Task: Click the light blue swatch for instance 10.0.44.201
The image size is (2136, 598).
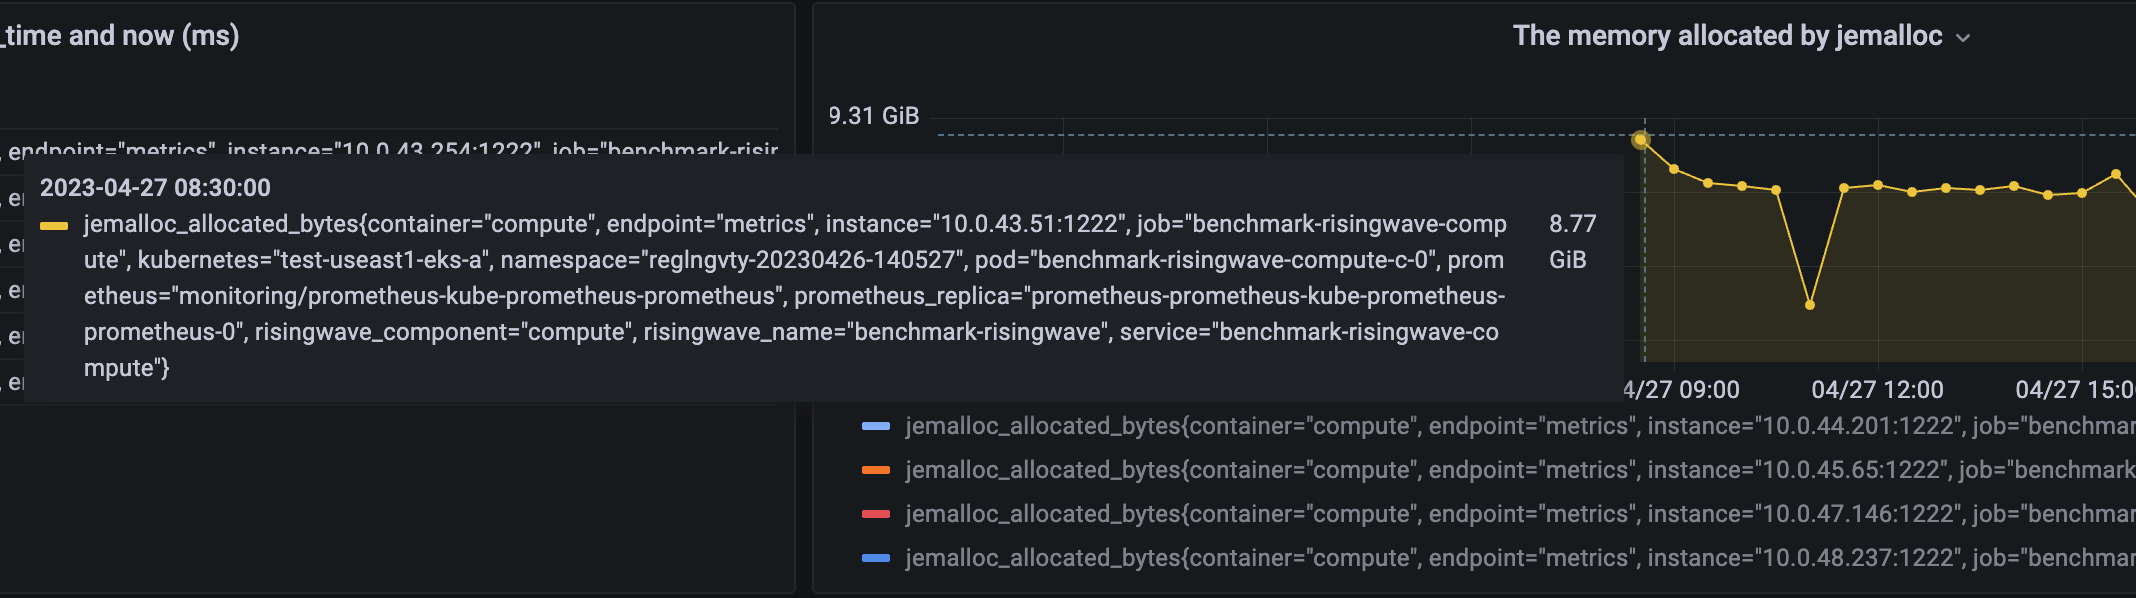Action: 876,426
